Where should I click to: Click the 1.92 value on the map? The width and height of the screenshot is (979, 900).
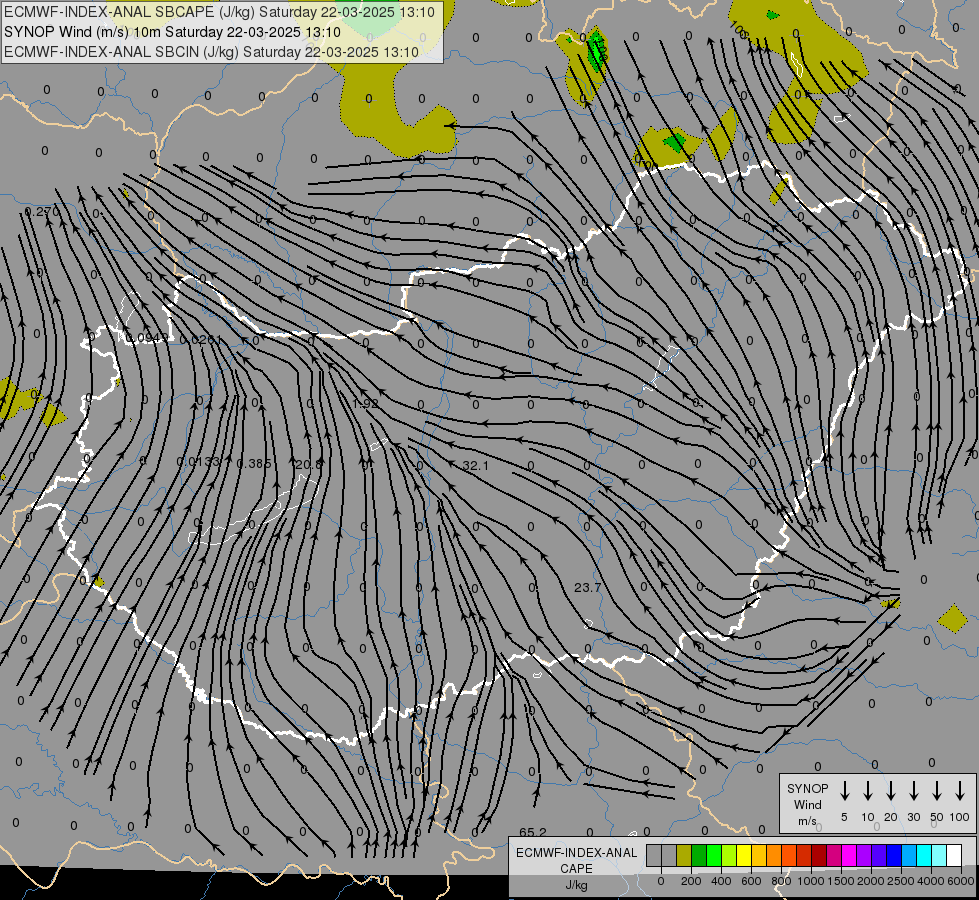[x=365, y=403]
